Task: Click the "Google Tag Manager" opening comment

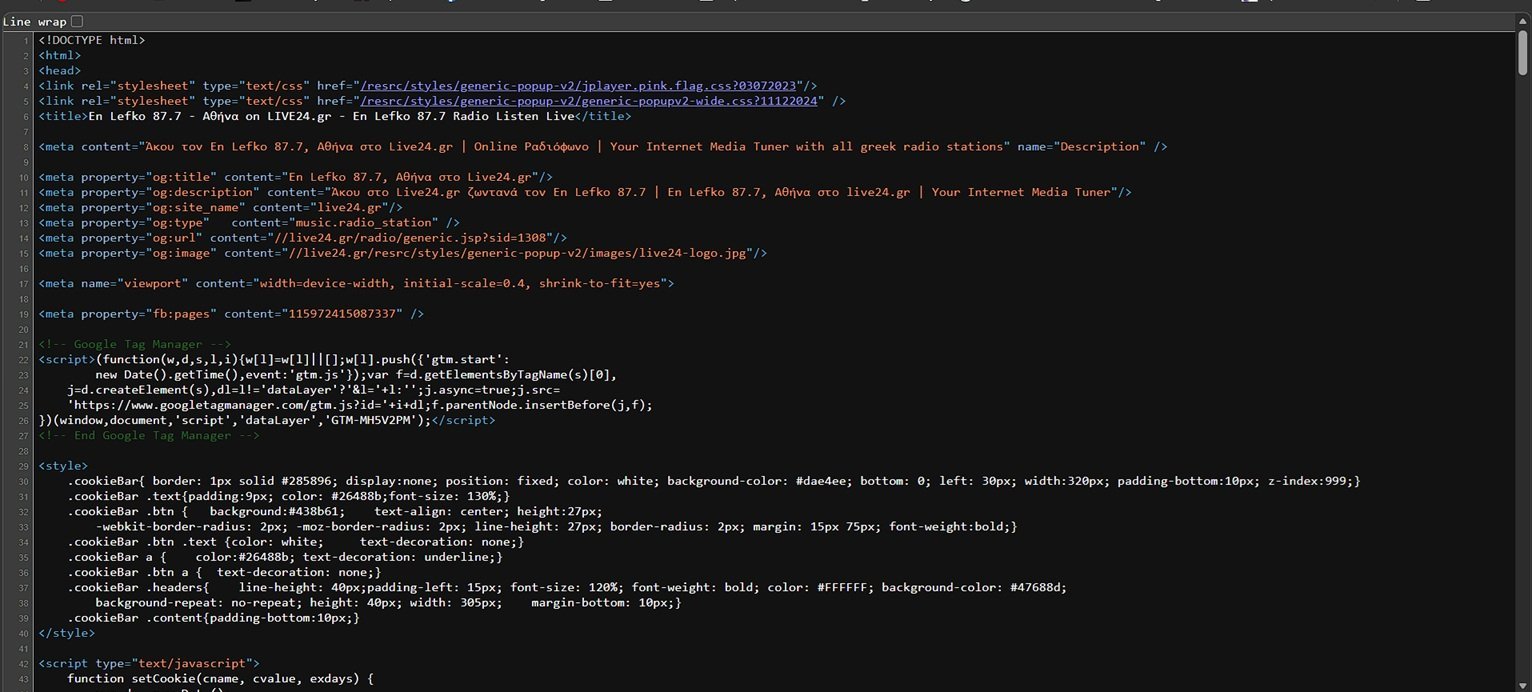Action: point(135,344)
